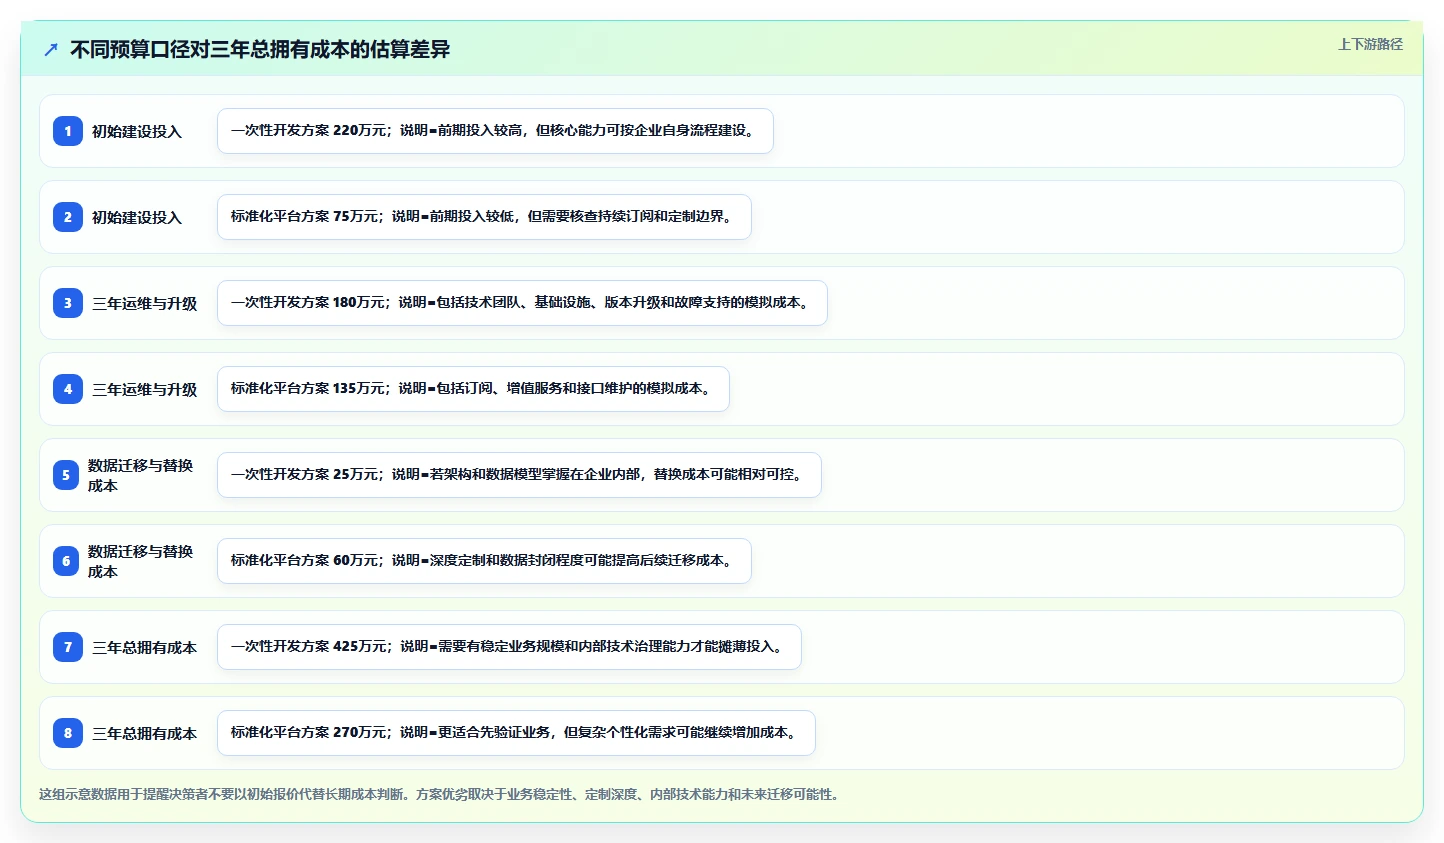Click 三年运维与升级 label in row 3

[145, 303]
